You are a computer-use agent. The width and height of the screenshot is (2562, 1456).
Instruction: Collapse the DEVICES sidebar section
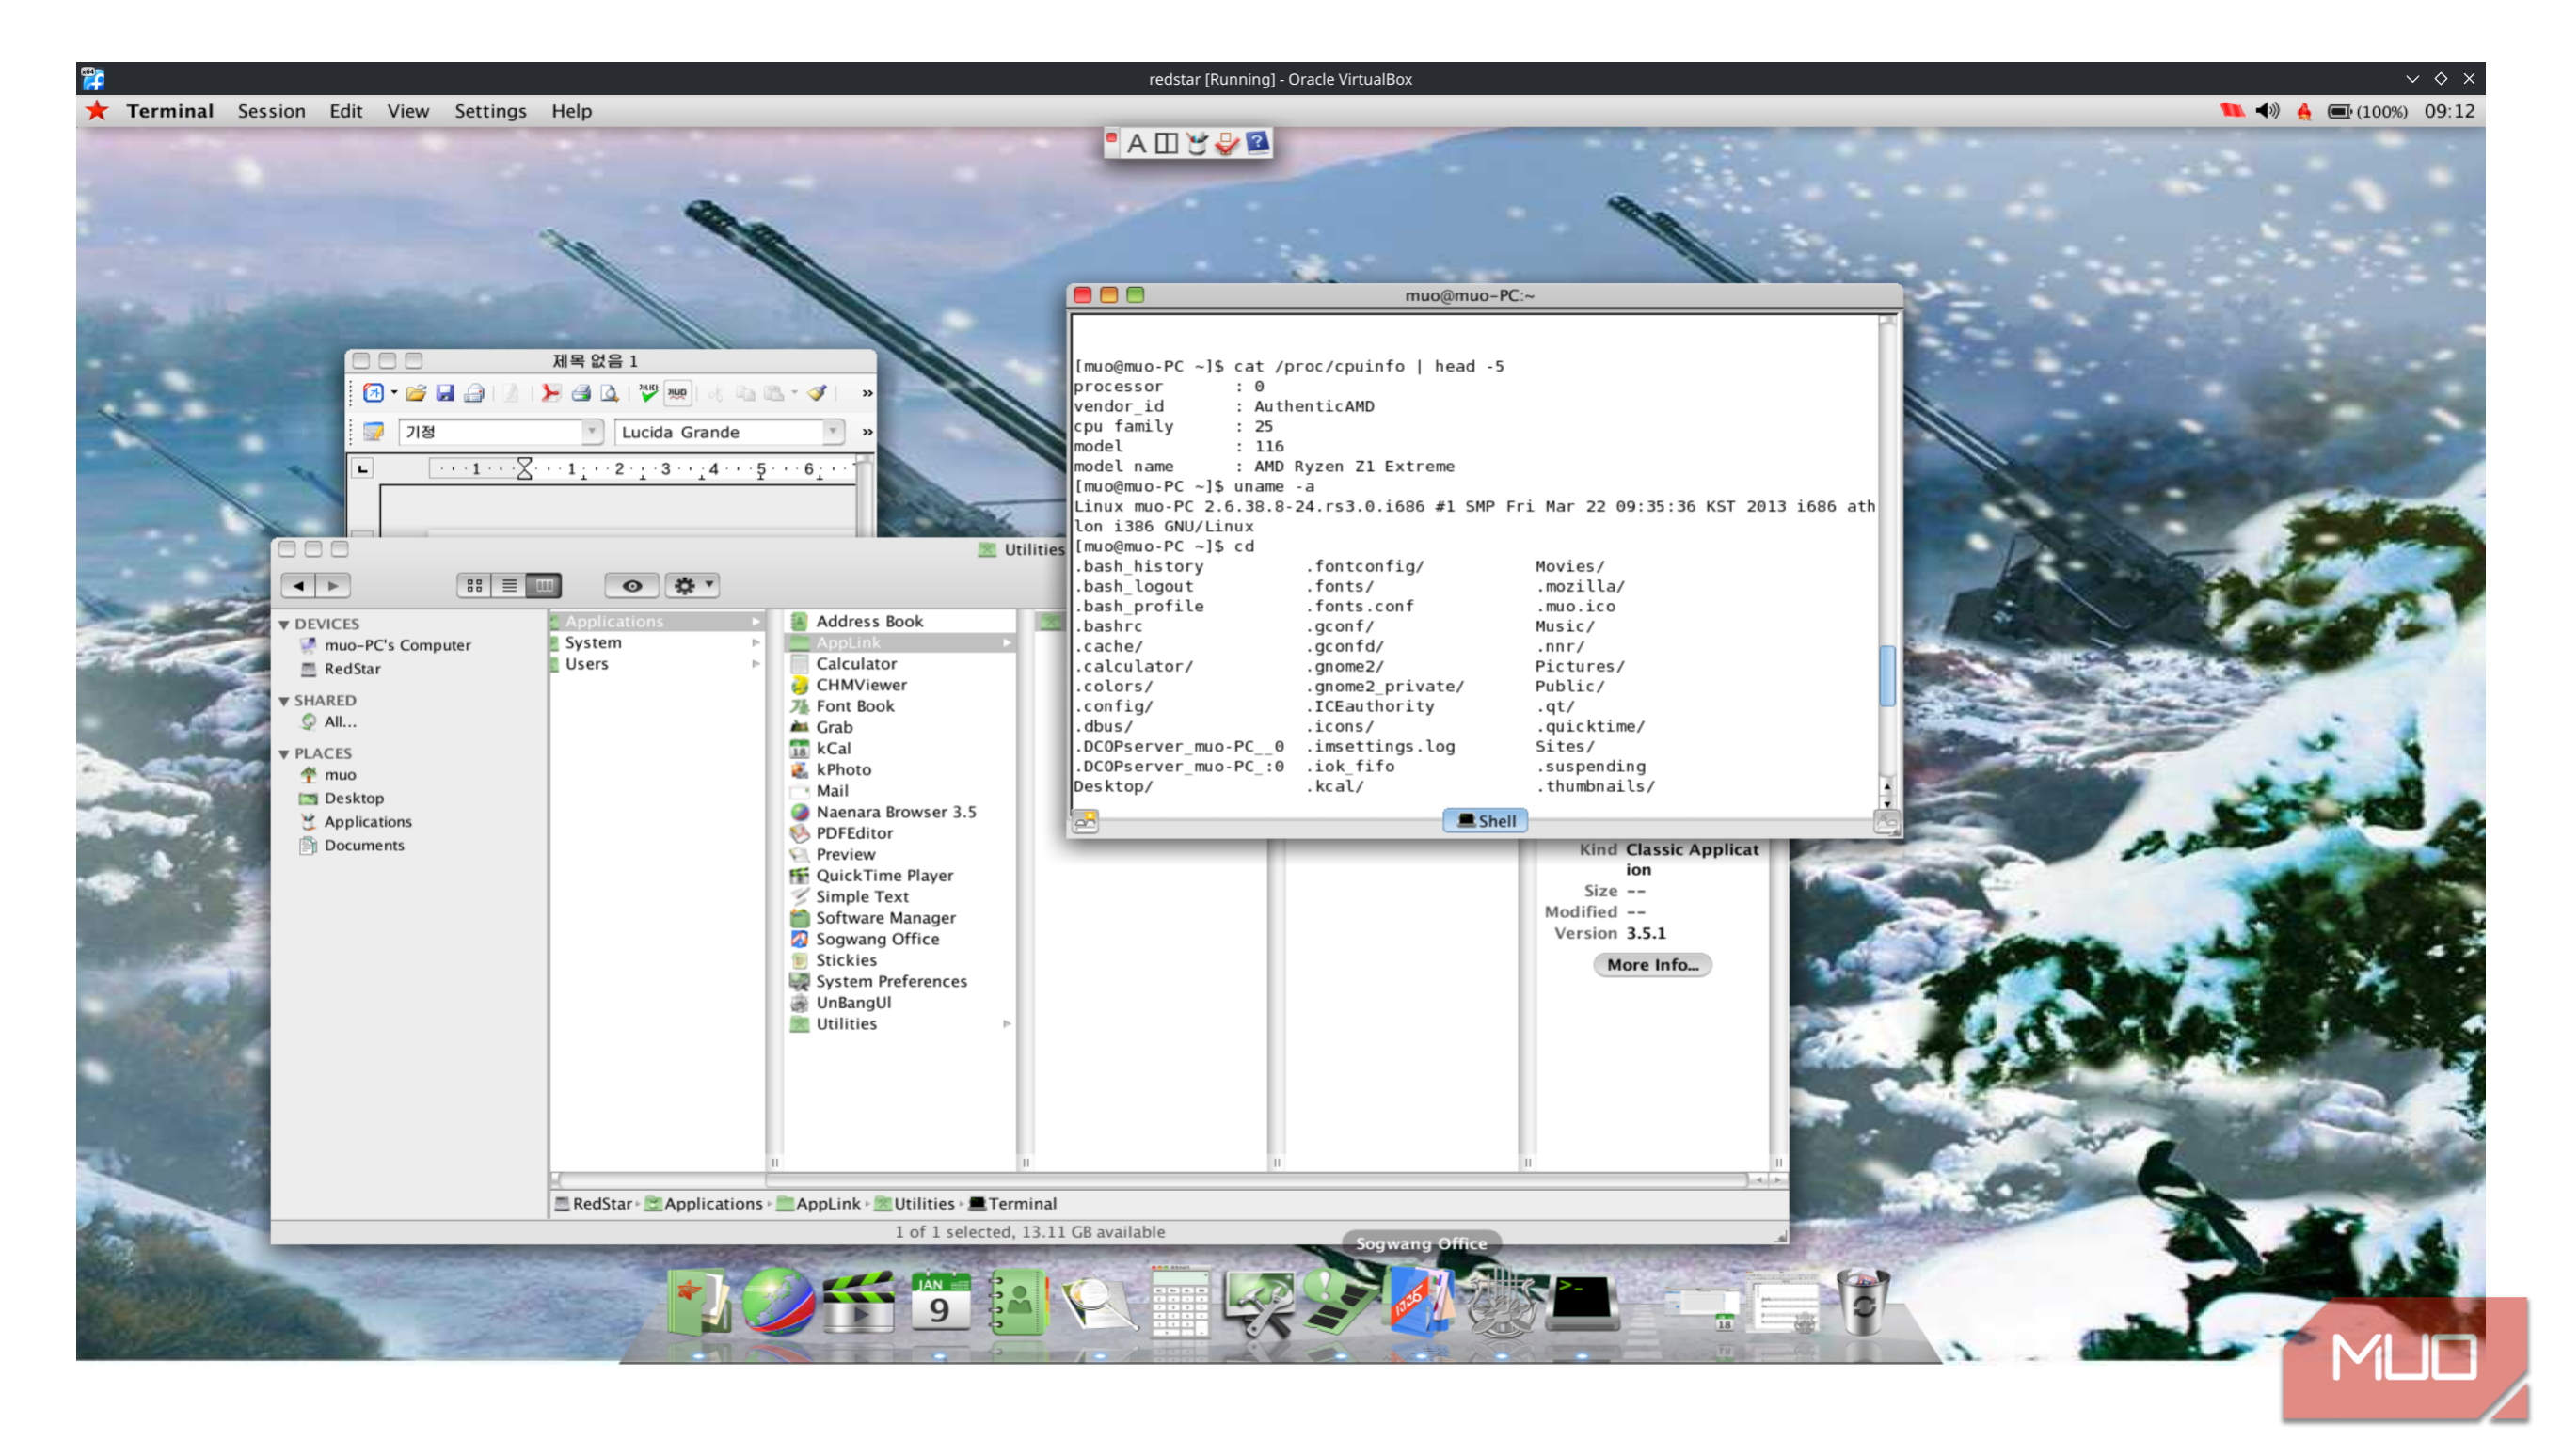pos(284,624)
